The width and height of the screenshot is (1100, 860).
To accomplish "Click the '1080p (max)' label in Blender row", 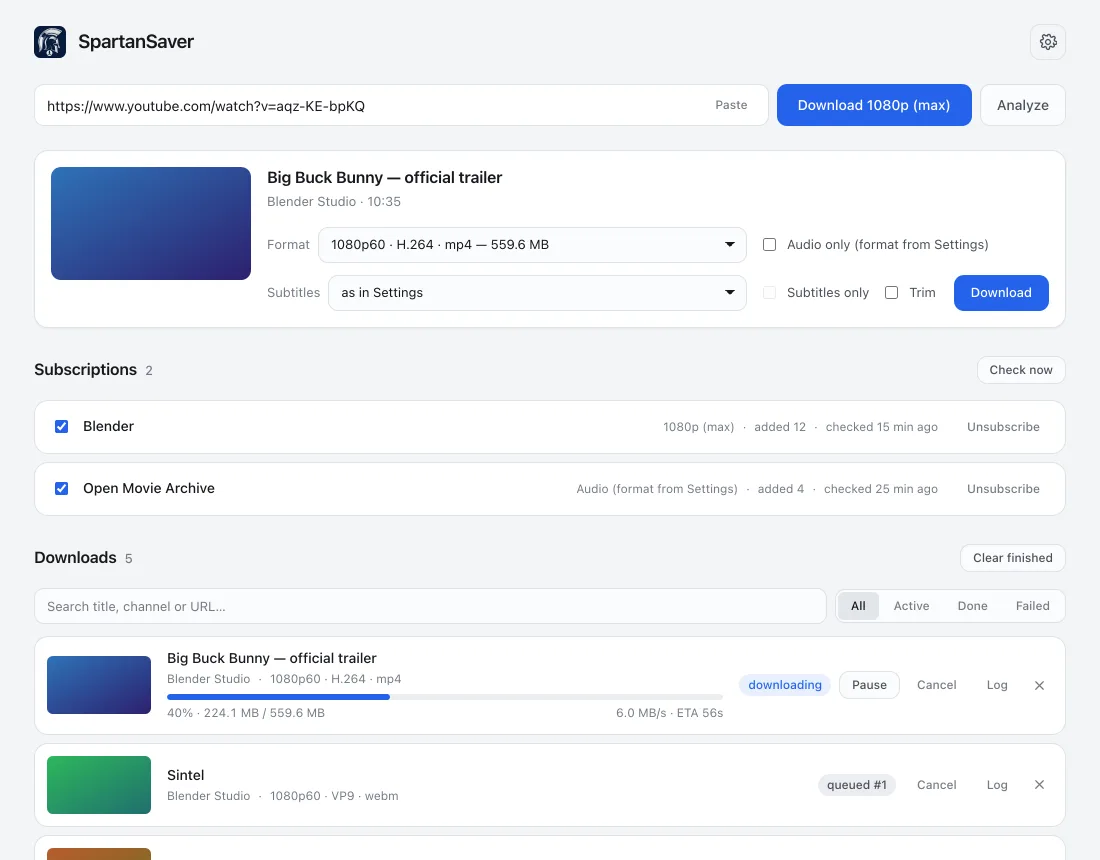I will click(x=699, y=426).
